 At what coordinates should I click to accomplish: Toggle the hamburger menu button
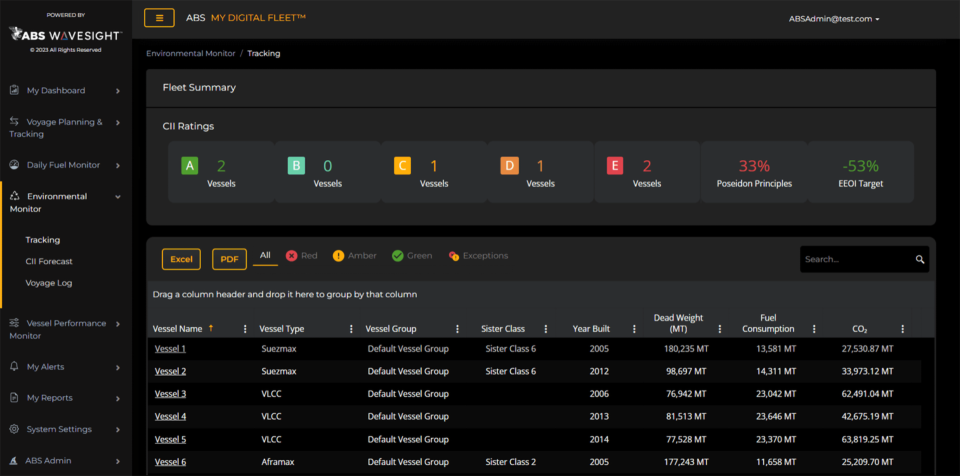159,18
